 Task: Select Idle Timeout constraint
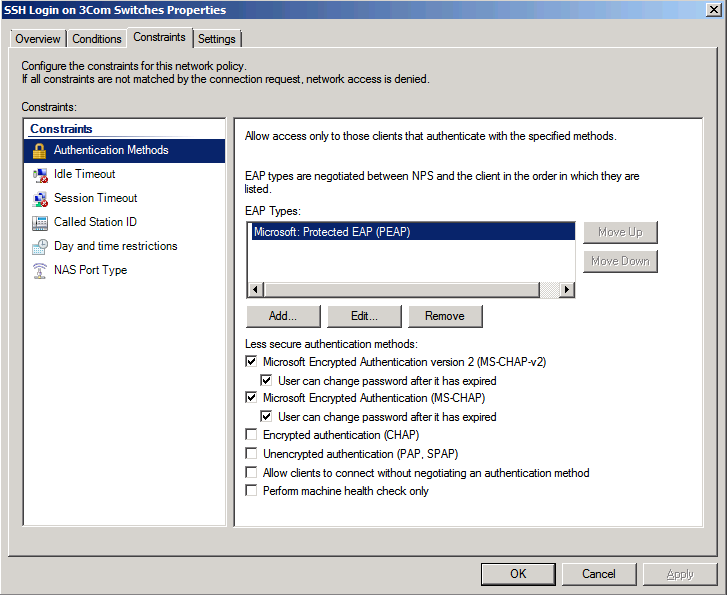tap(124, 174)
